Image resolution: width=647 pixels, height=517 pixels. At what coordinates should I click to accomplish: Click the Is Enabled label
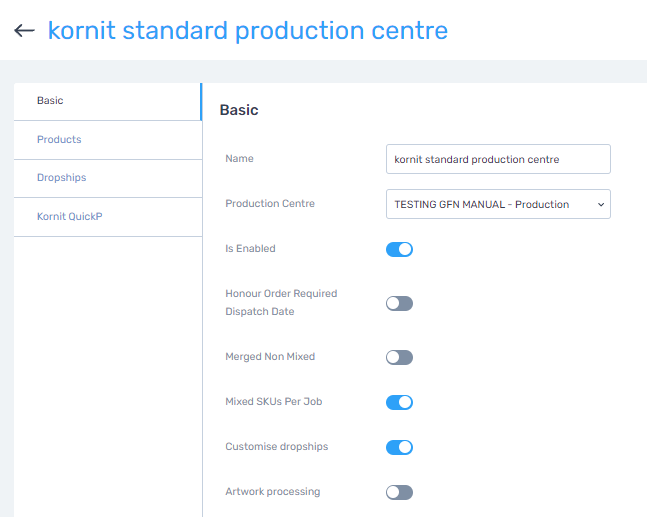coord(250,248)
